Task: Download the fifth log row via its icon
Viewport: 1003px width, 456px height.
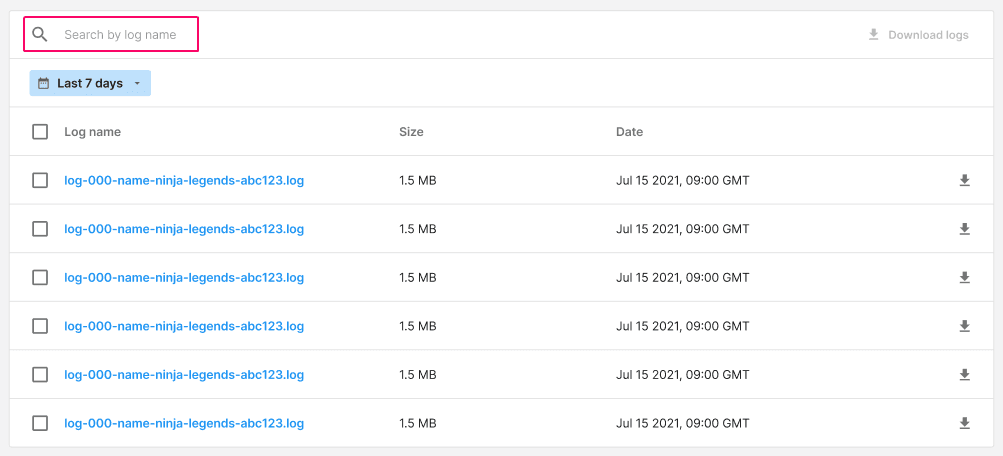Action: [965, 375]
